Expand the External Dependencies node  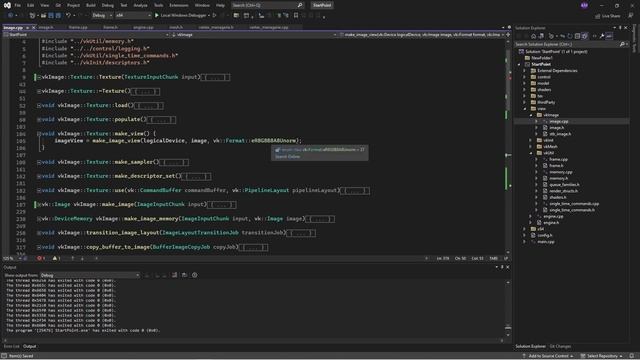tap(525, 71)
